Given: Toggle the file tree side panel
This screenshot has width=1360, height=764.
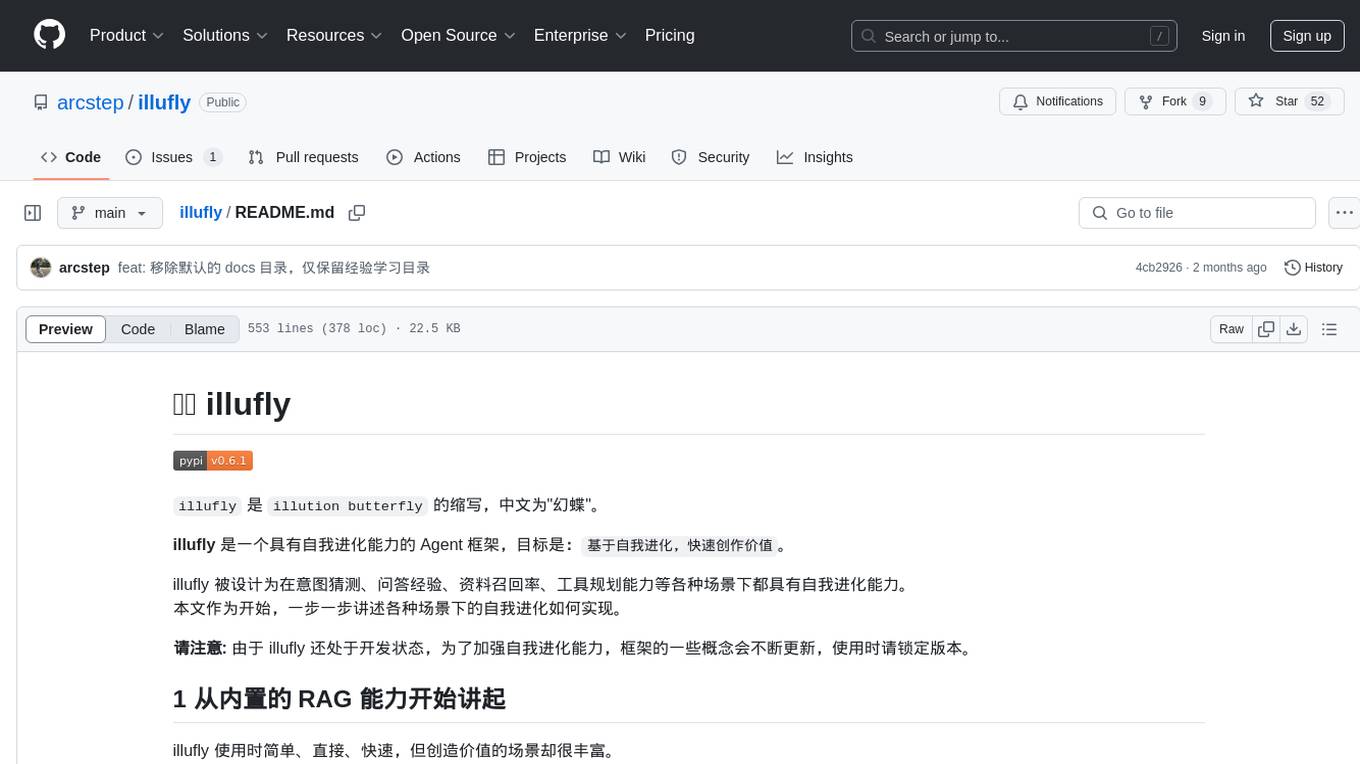Looking at the screenshot, I should 33,213.
